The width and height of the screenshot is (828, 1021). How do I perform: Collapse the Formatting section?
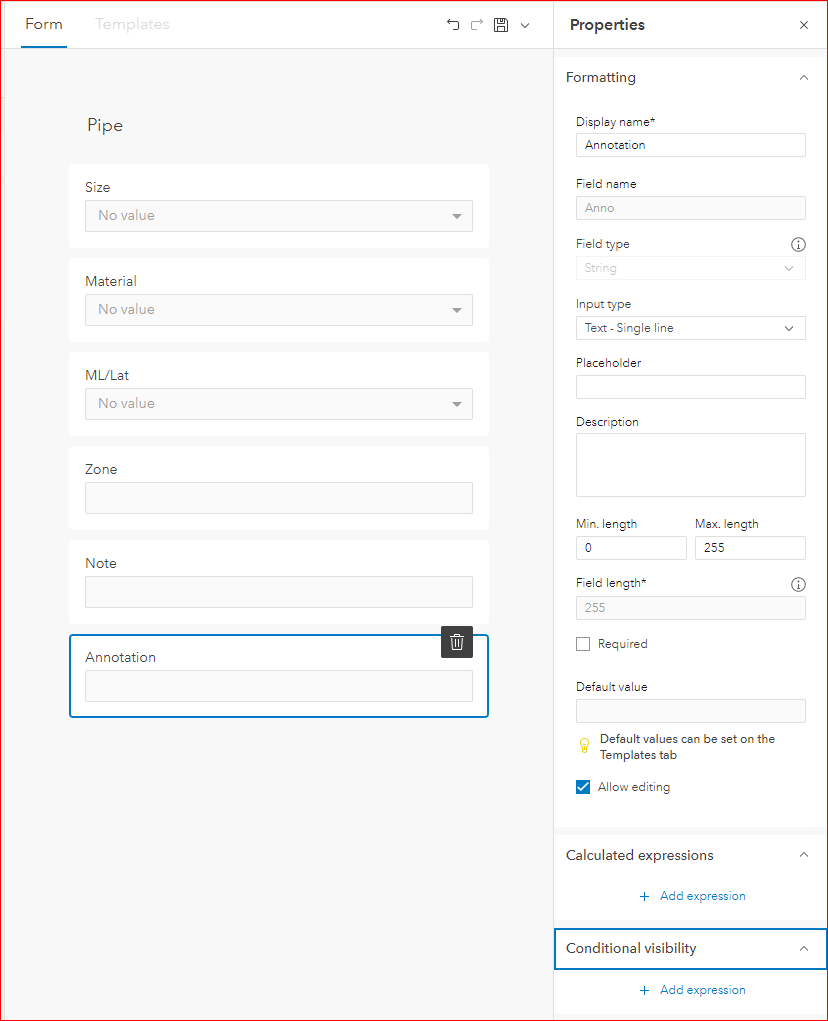click(803, 77)
